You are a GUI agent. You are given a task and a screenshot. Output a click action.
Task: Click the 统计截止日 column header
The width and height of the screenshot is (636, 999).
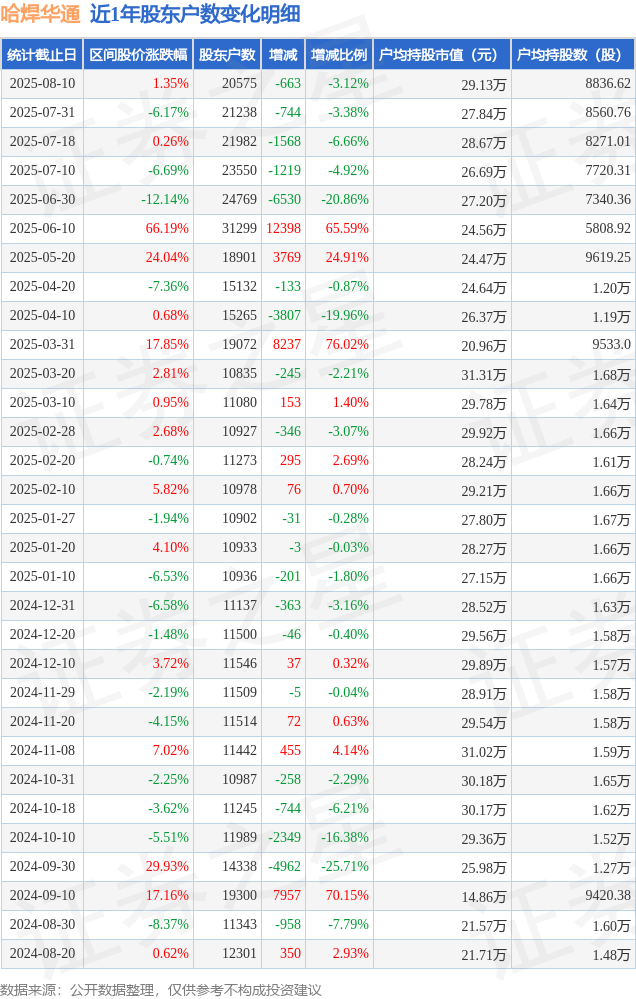tap(42, 55)
